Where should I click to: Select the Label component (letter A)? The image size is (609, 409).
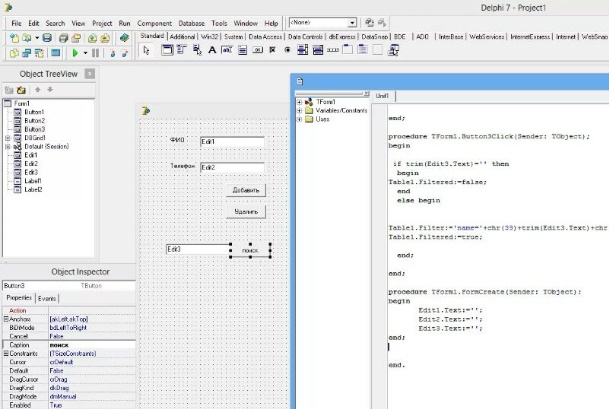212,50
